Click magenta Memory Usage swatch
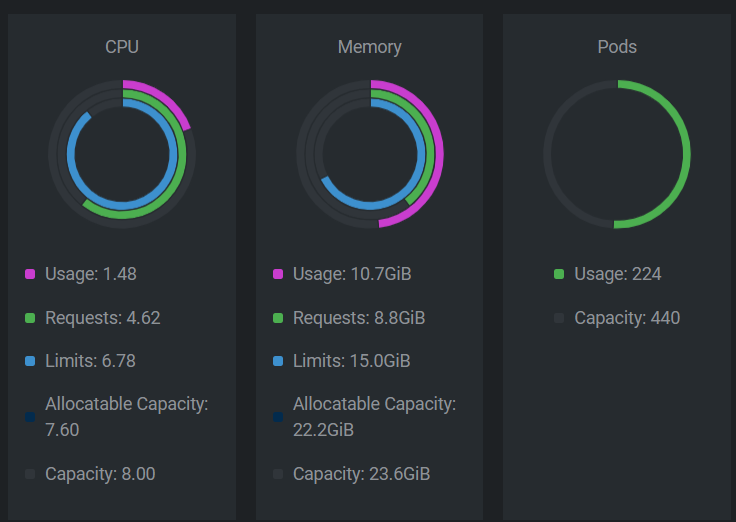Viewport: 736px width, 522px height. click(278, 274)
